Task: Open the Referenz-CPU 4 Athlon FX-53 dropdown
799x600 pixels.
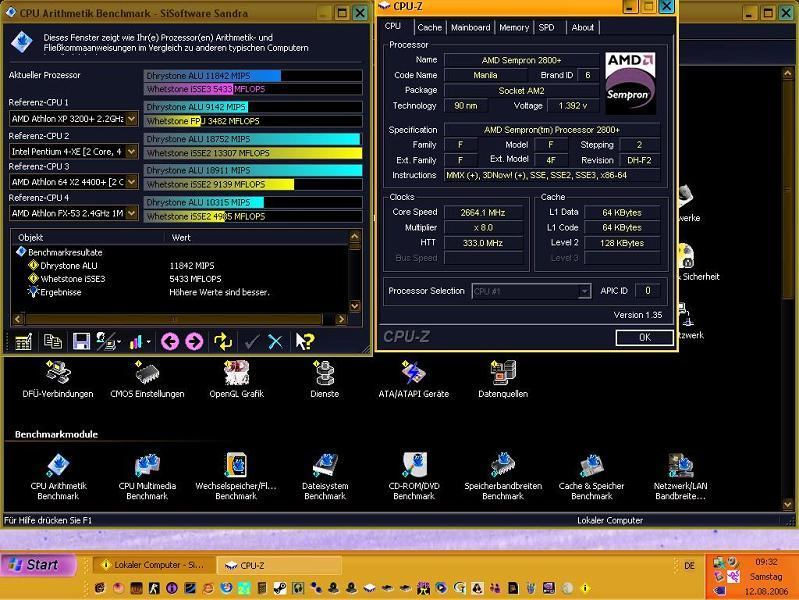Action: pyautogui.click(x=131, y=213)
